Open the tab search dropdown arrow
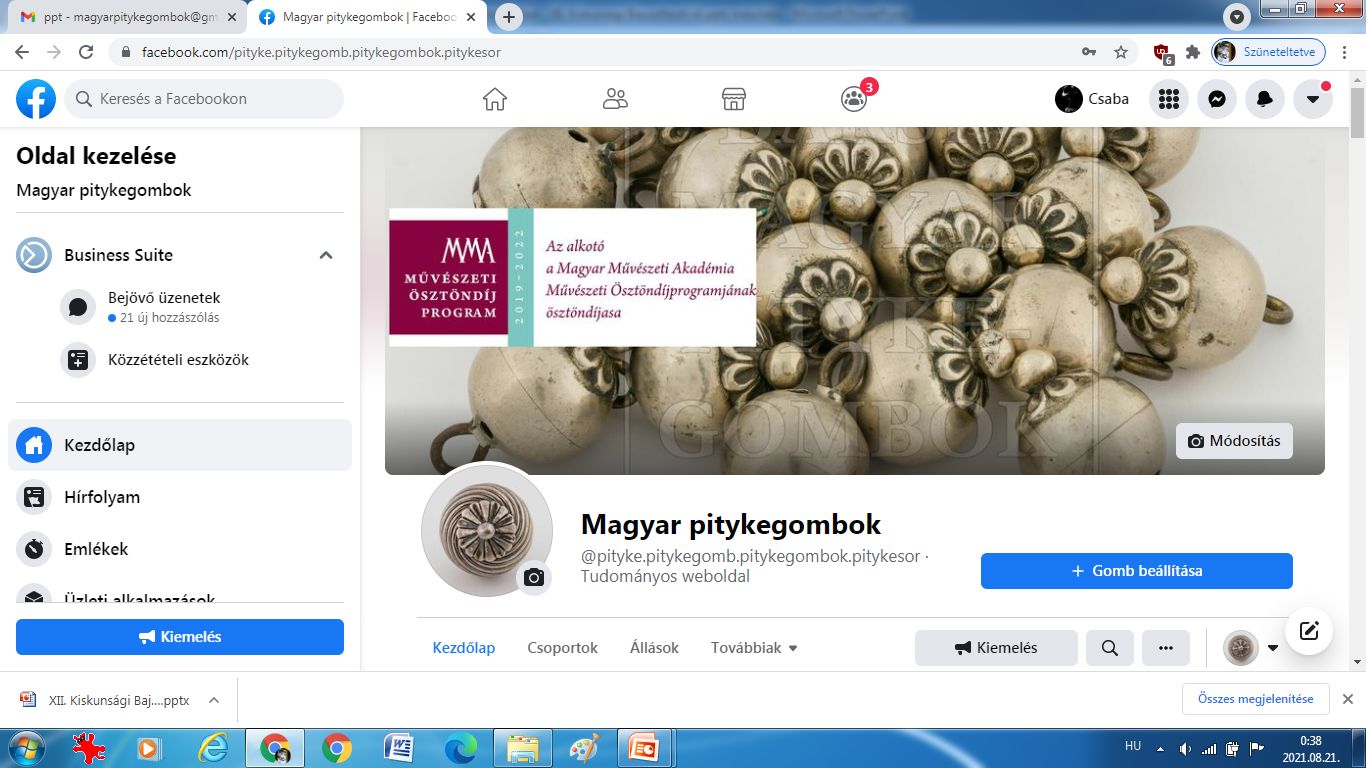This screenshot has width=1366, height=768. [x=1238, y=17]
